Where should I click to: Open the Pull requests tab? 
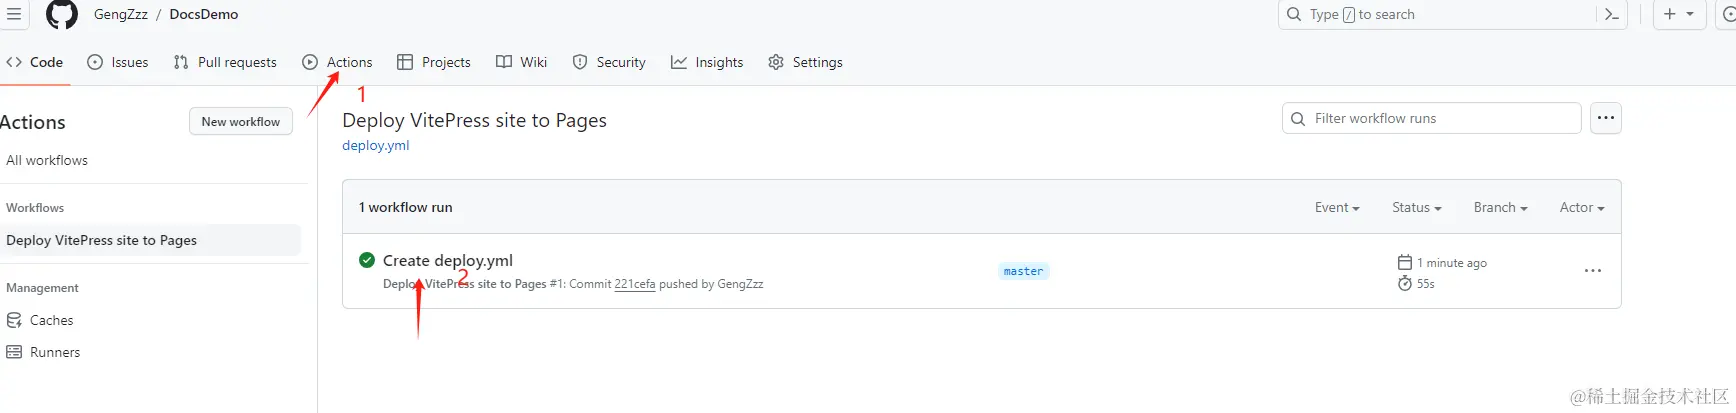click(x=225, y=62)
